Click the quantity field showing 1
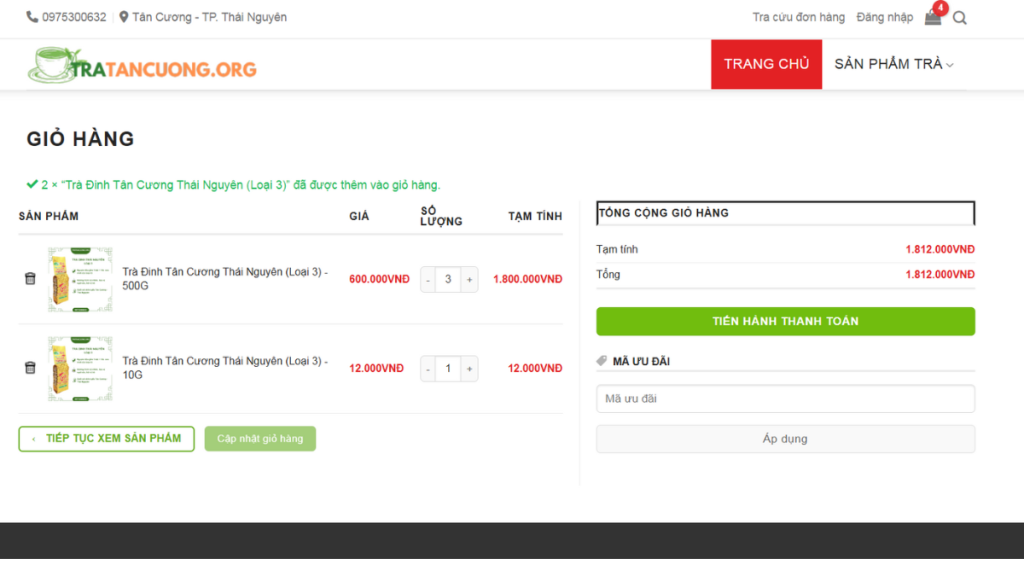 click(x=449, y=369)
